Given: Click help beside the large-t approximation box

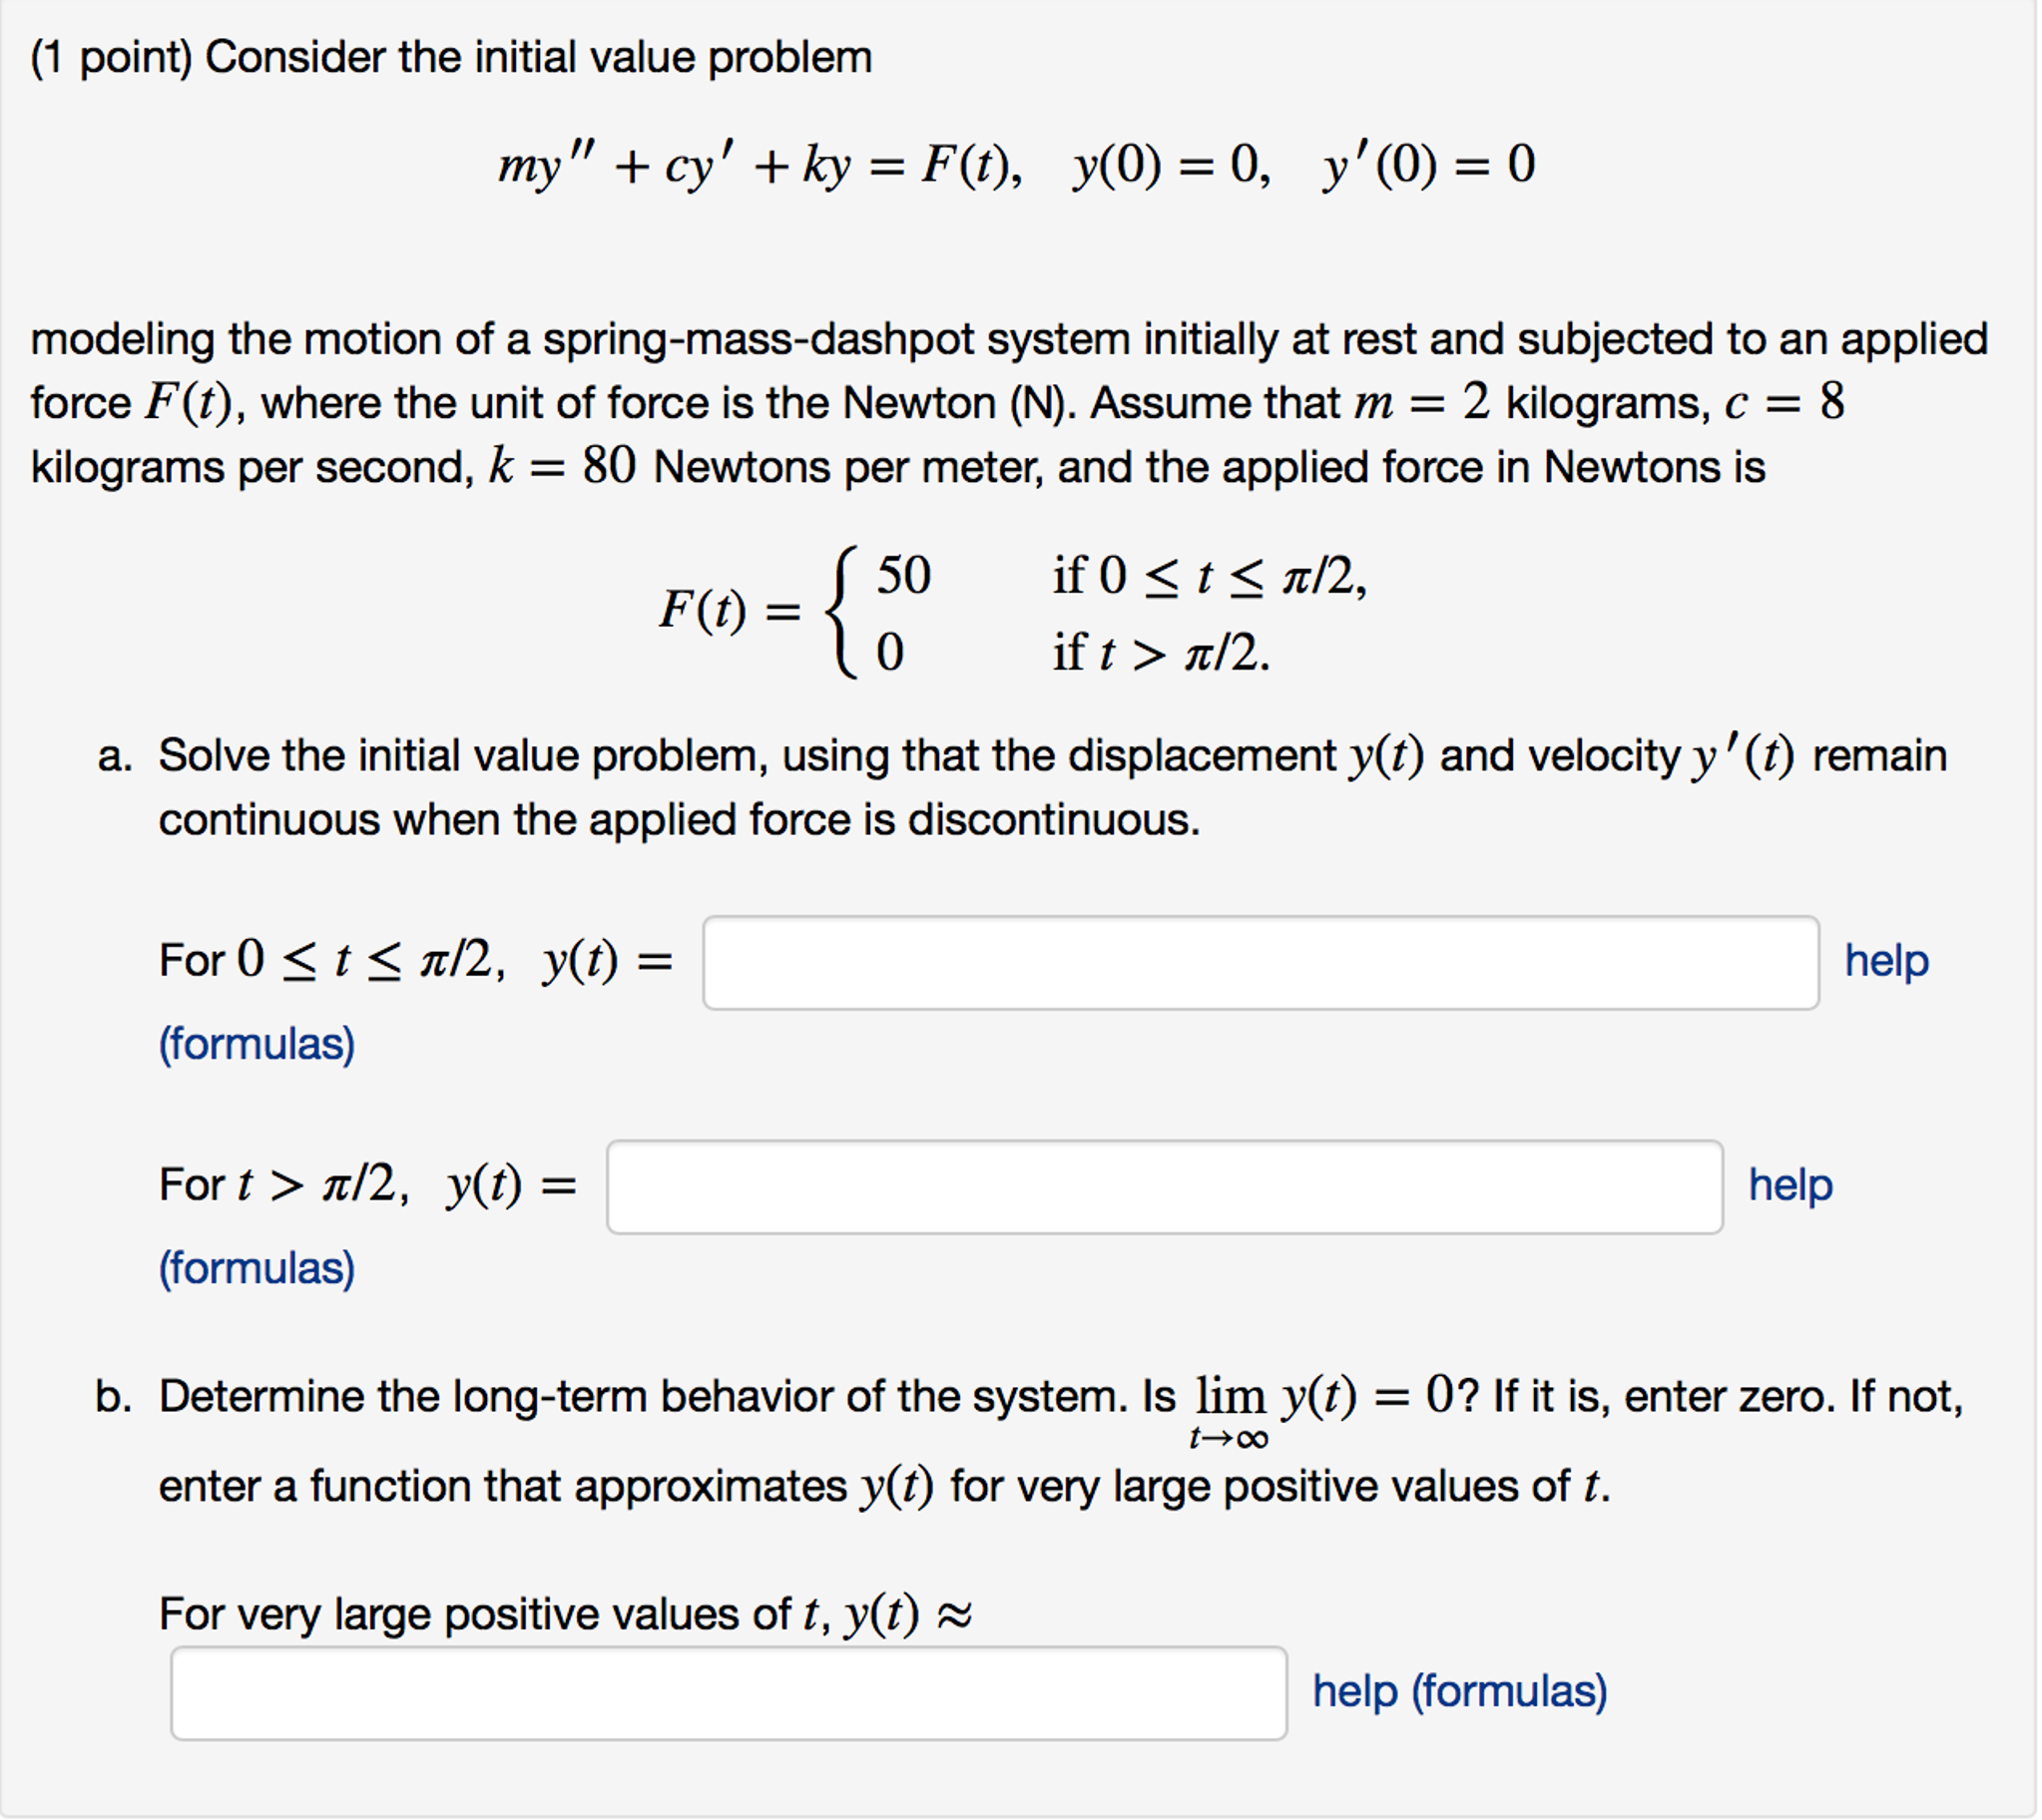Looking at the screenshot, I should pyautogui.click(x=1459, y=1690).
